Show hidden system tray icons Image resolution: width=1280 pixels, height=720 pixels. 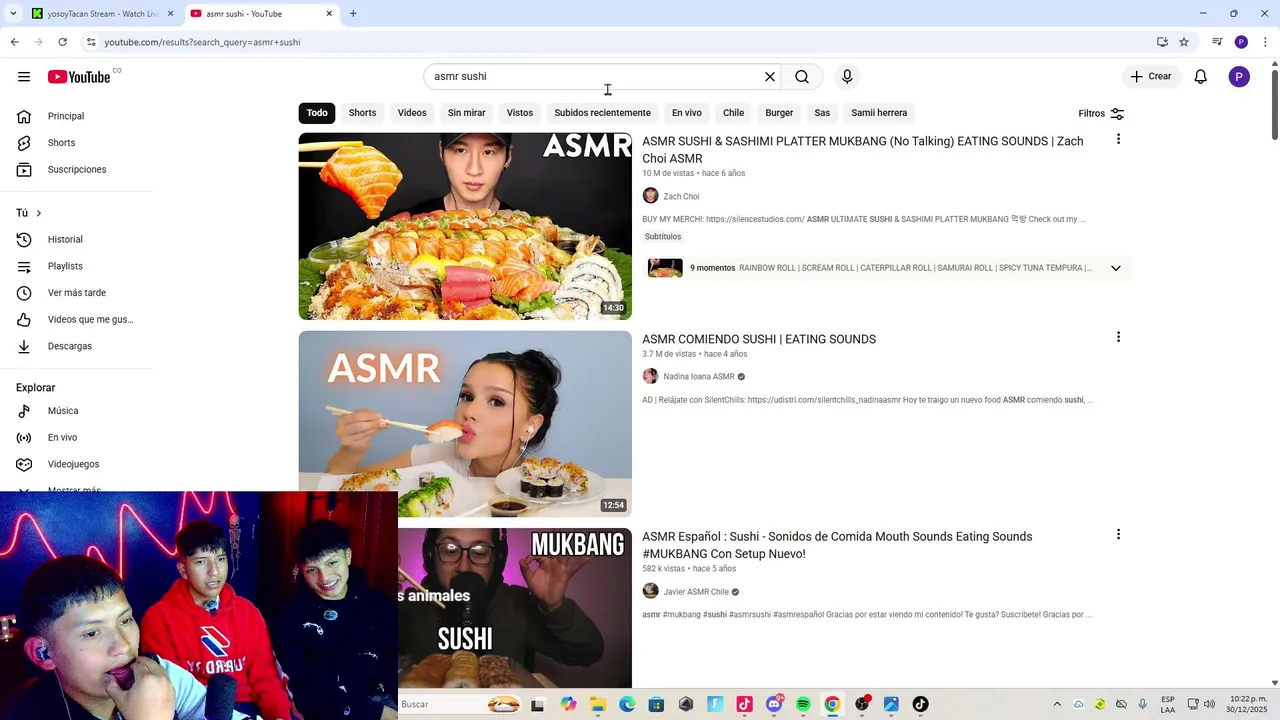(1057, 705)
